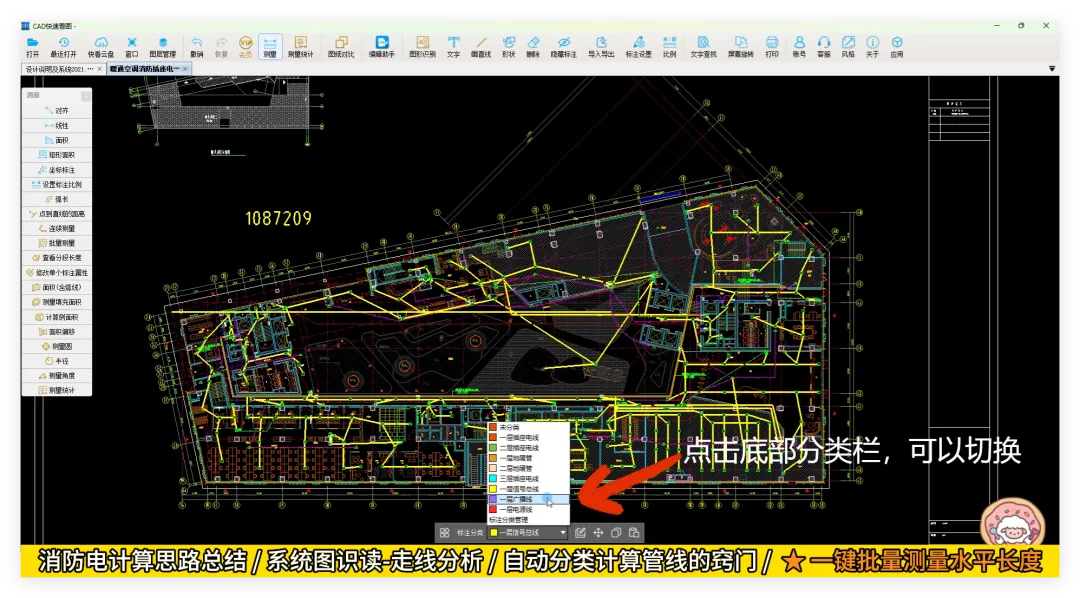Open 标注分类管理 entry
This screenshot has width=1080, height=598.
coord(528,519)
